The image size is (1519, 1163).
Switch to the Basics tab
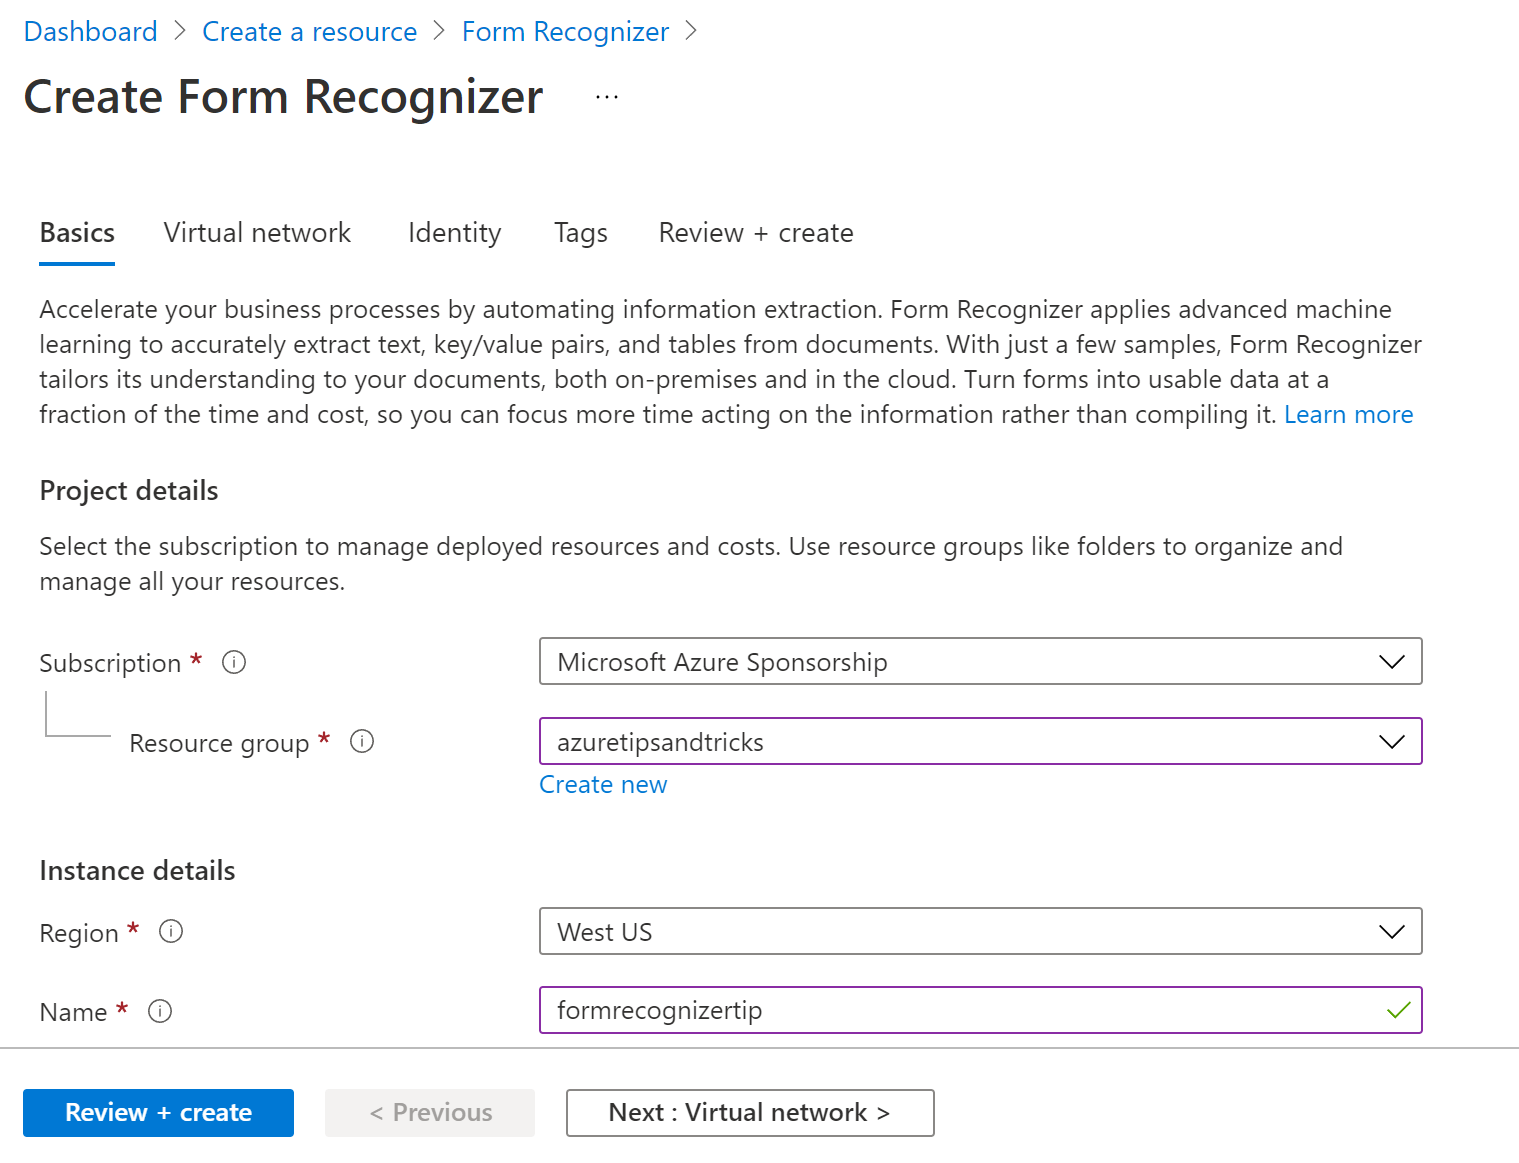77,233
